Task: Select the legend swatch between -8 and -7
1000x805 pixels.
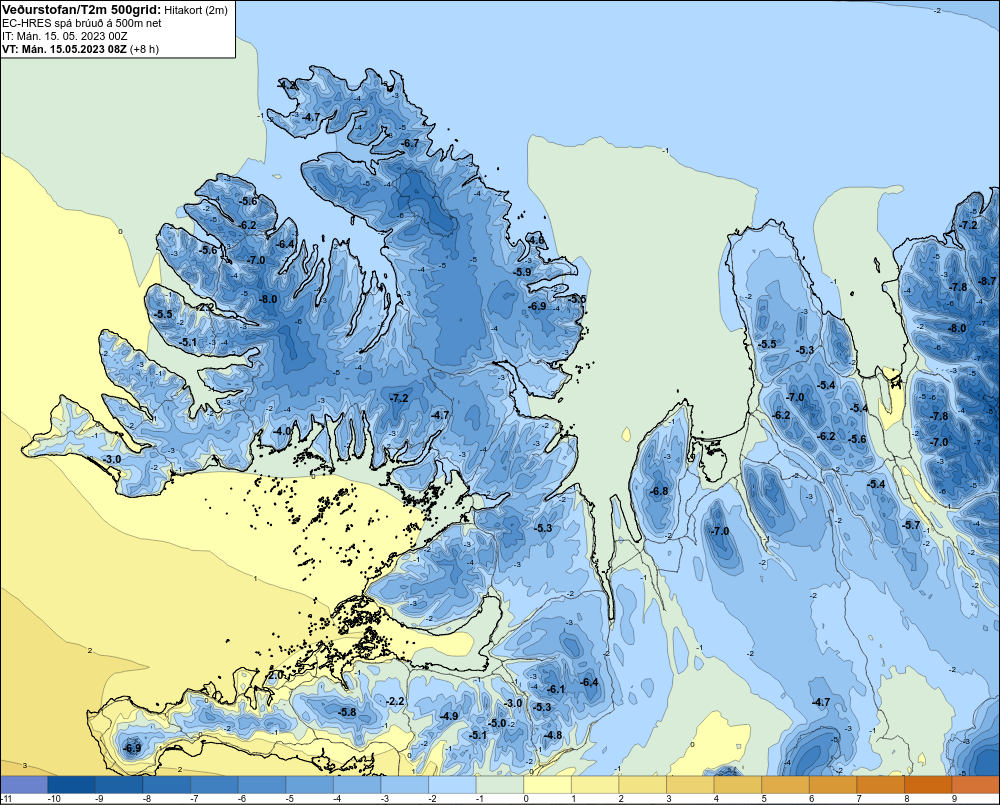Action: tap(166, 784)
